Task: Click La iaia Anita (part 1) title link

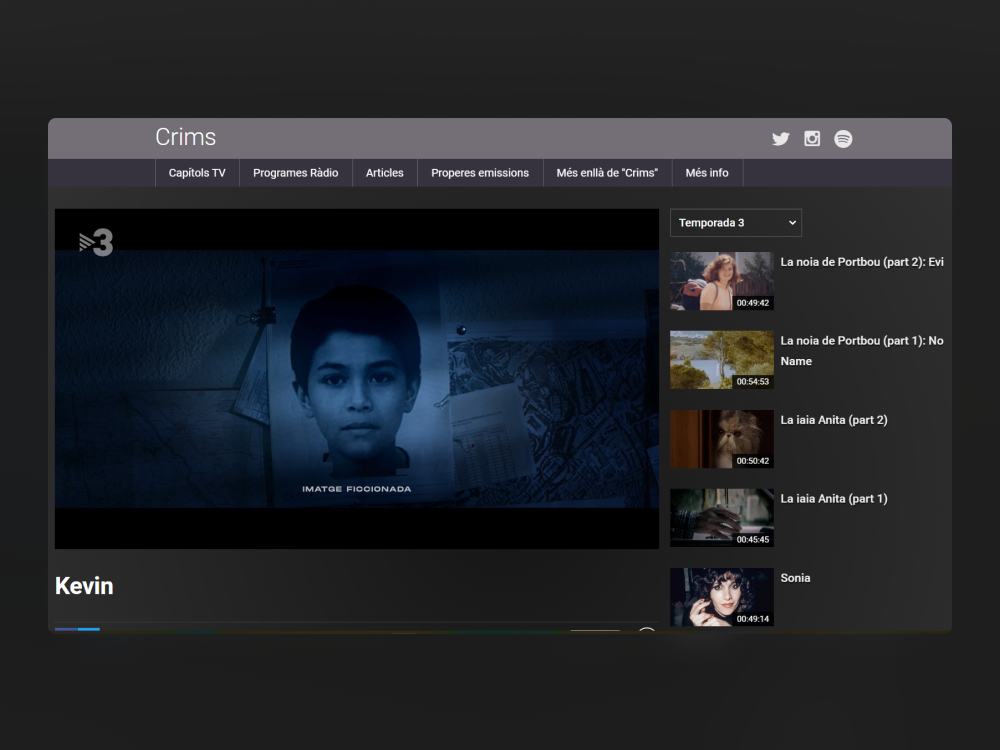Action: [x=834, y=499]
